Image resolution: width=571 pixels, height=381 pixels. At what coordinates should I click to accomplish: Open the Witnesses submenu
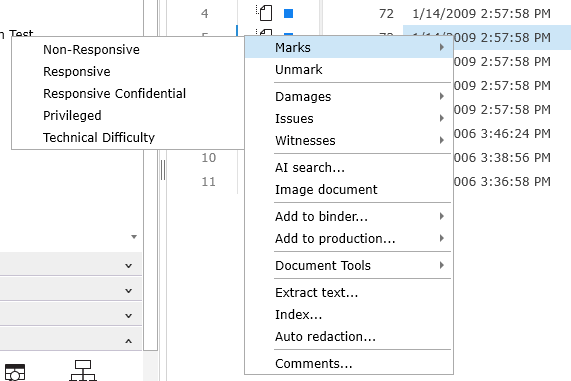[349, 140]
